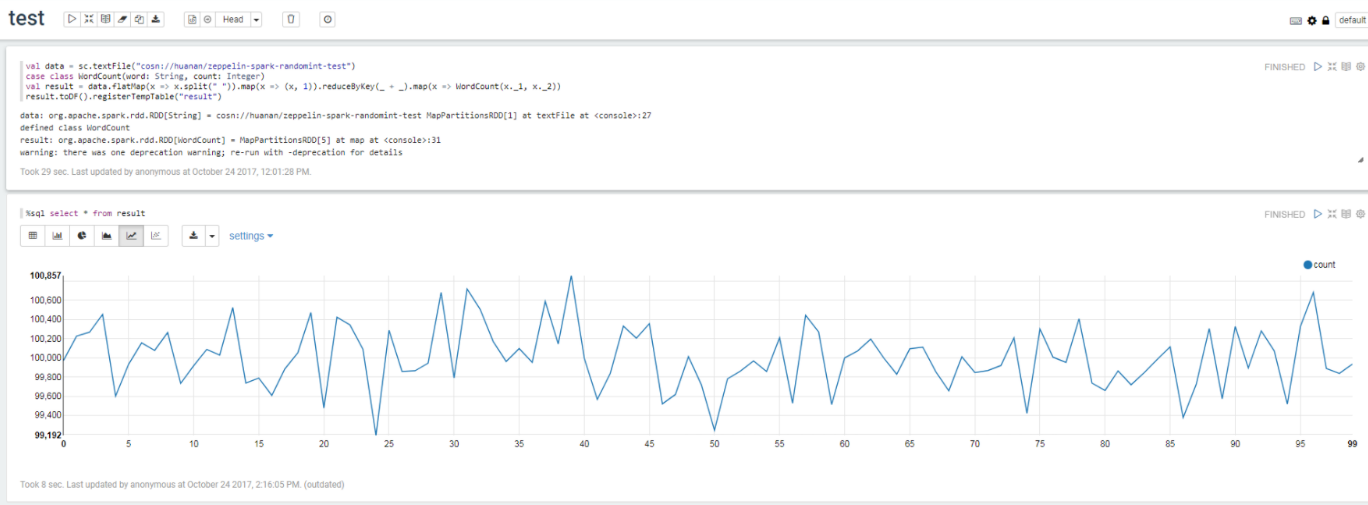1368x505 pixels.
Task: Clone this note from the toolbar
Action: (x=140, y=19)
